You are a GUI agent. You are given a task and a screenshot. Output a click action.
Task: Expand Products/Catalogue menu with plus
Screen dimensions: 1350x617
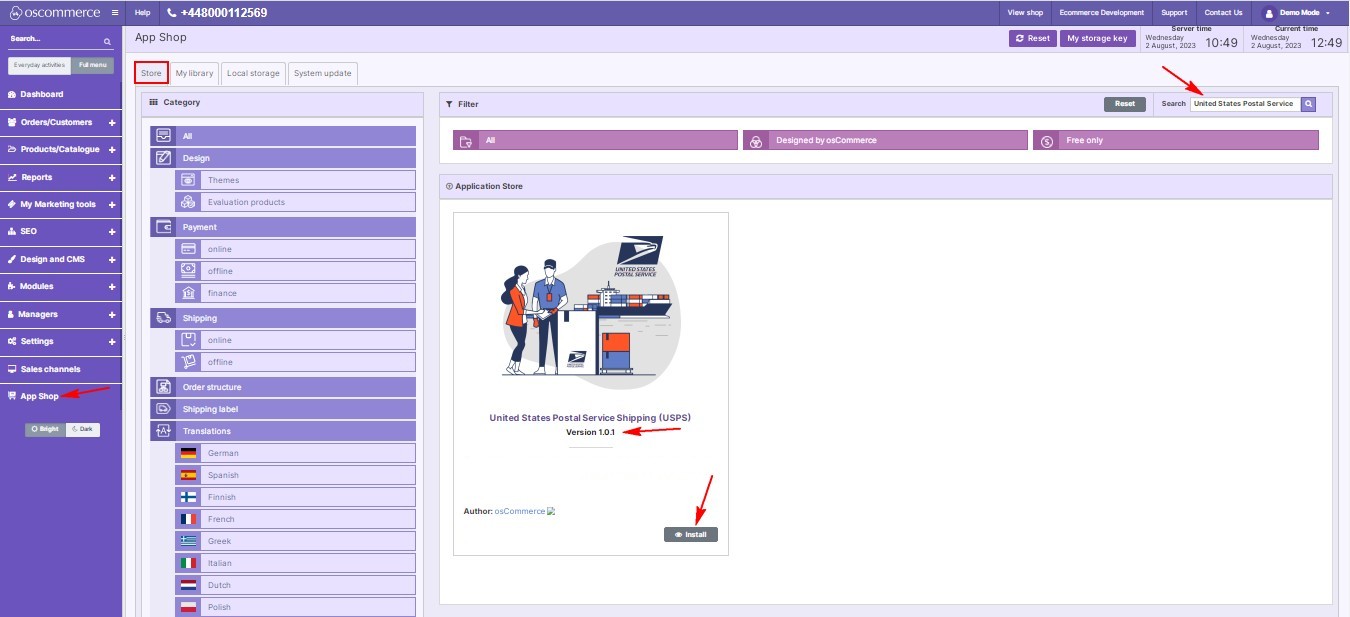(x=112, y=150)
